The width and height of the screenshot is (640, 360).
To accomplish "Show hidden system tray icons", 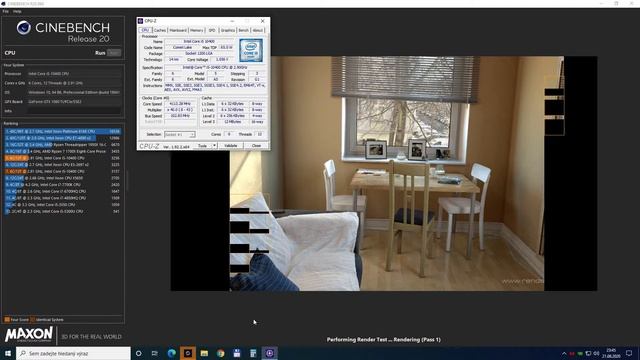I will tap(564, 353).
